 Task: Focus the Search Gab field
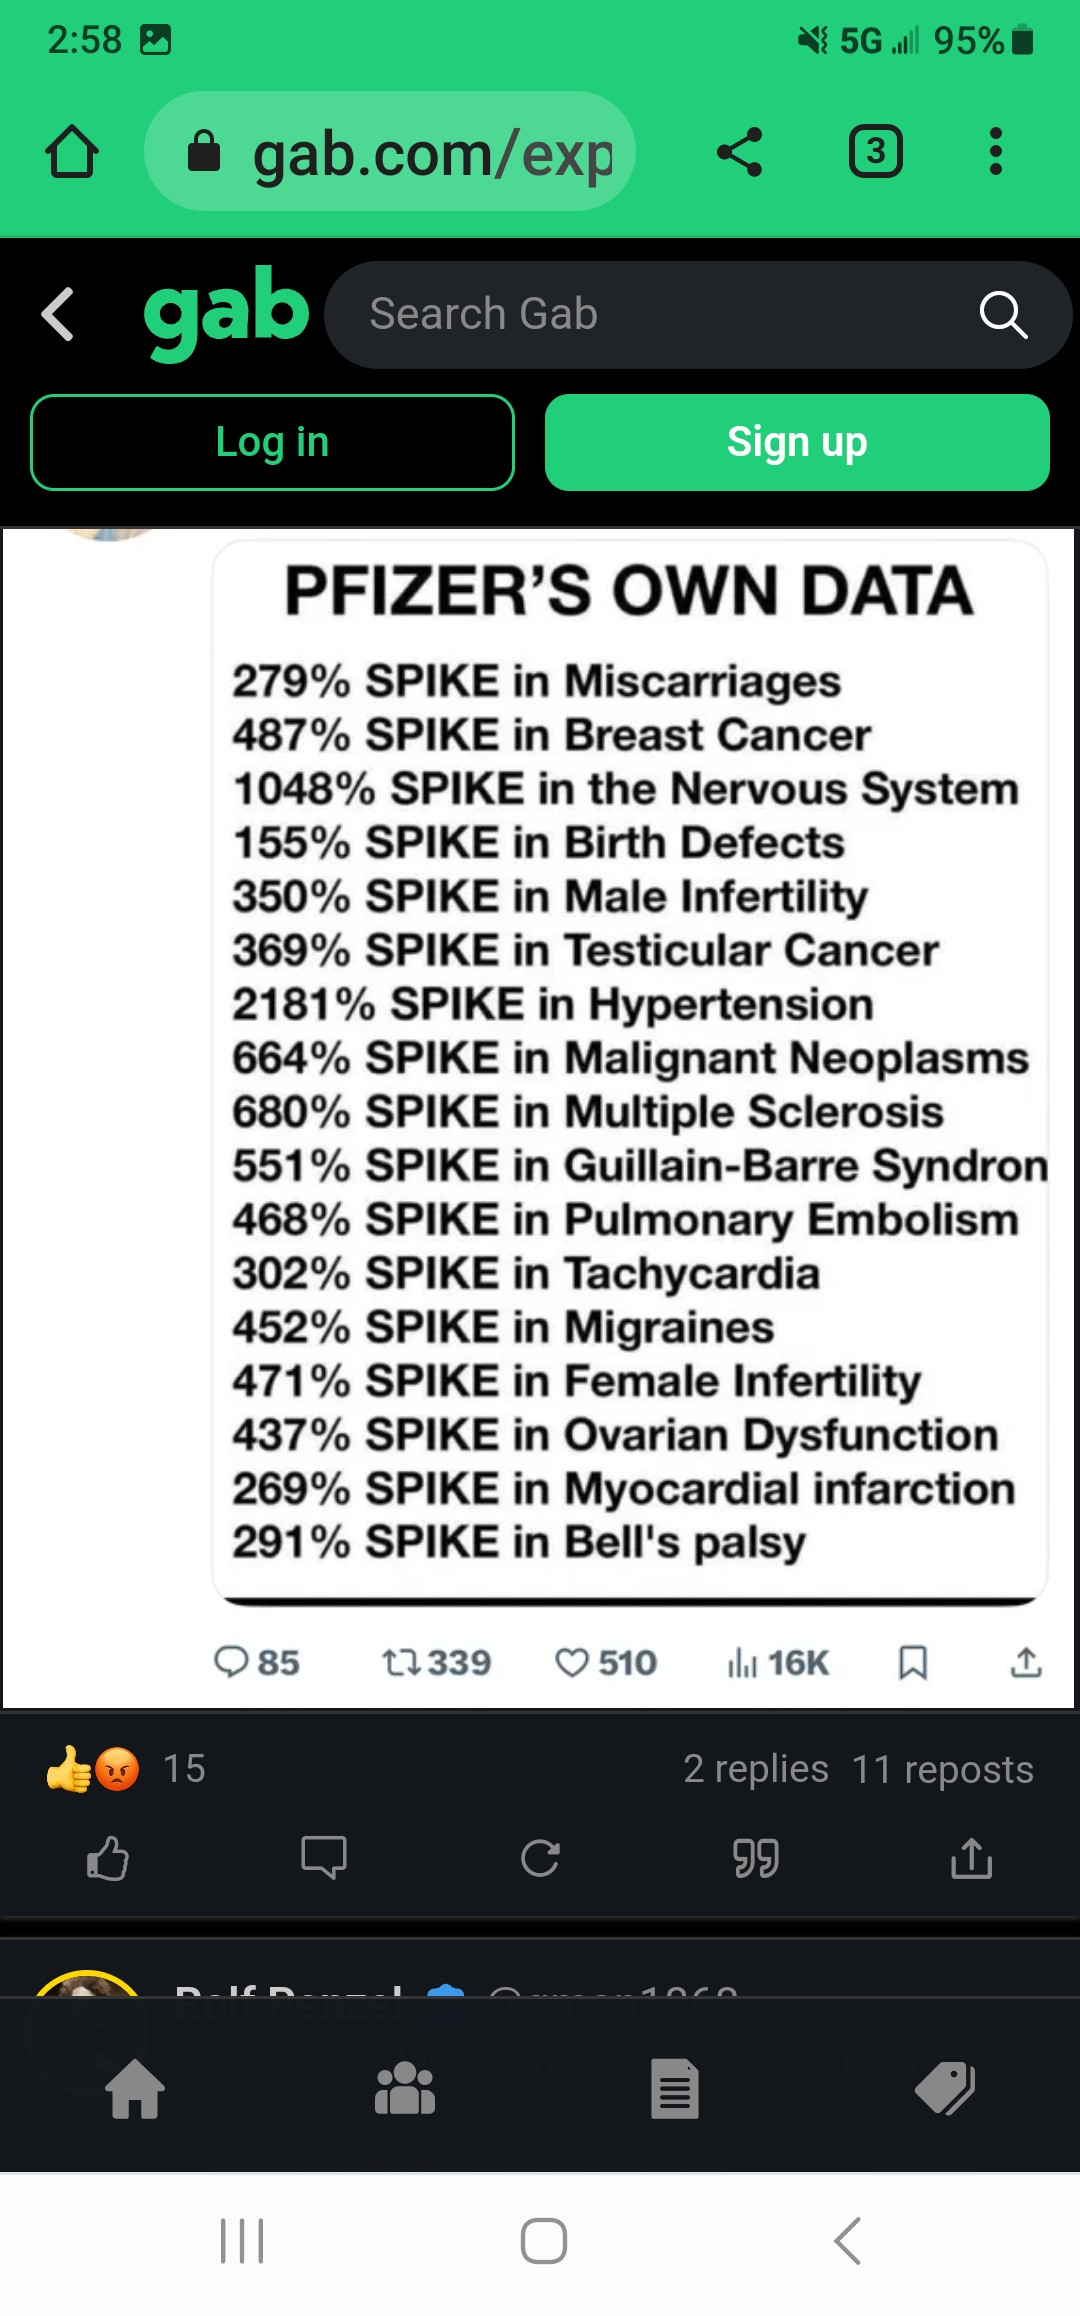(650, 314)
